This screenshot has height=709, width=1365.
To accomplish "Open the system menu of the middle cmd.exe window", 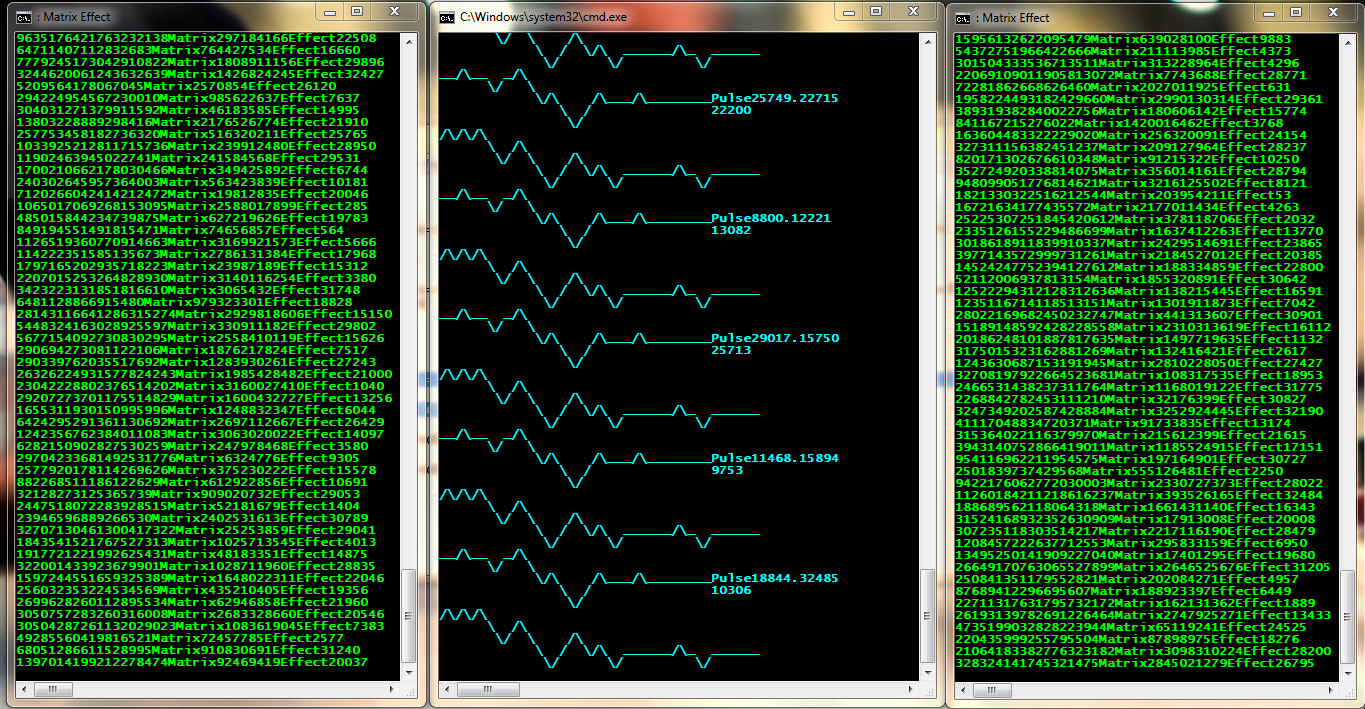I will [447, 11].
